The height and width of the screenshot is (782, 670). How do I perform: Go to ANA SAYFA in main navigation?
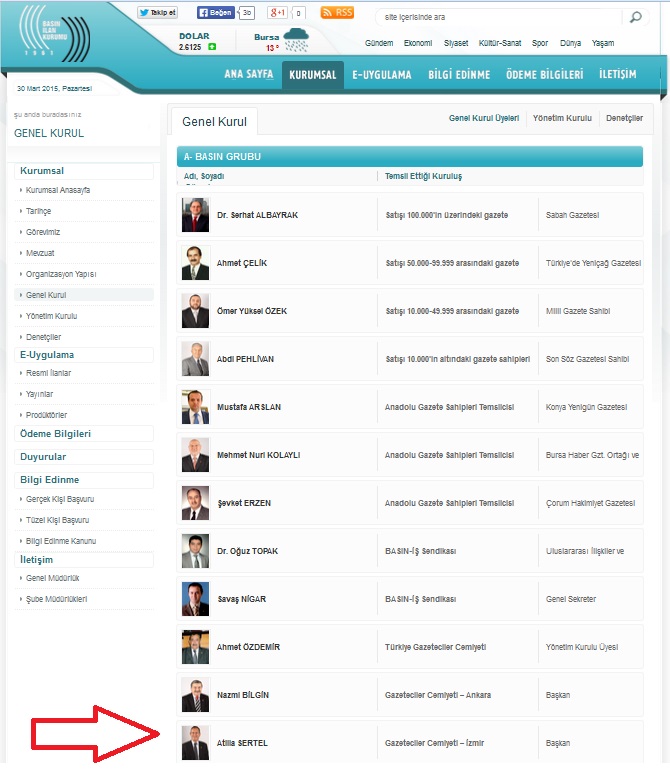point(248,75)
